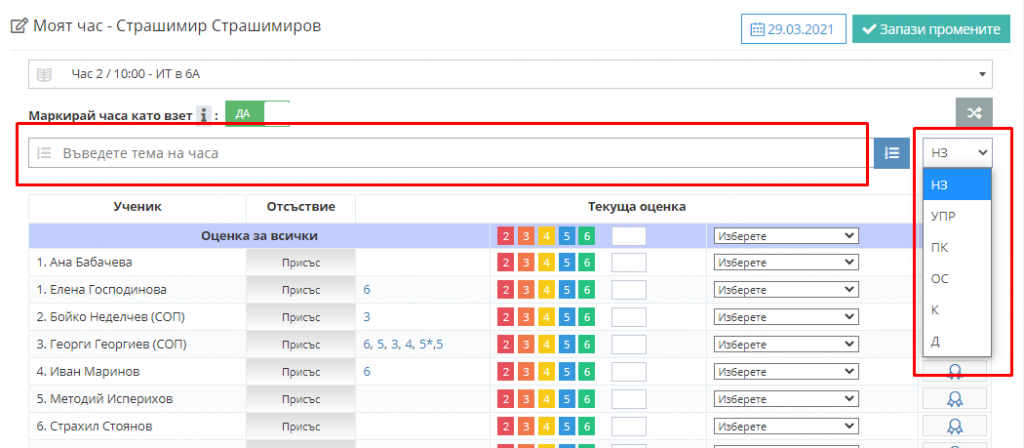The width and height of the screenshot is (1024, 448).
Task: Select ОС option in the open dropdown
Action: 939,279
